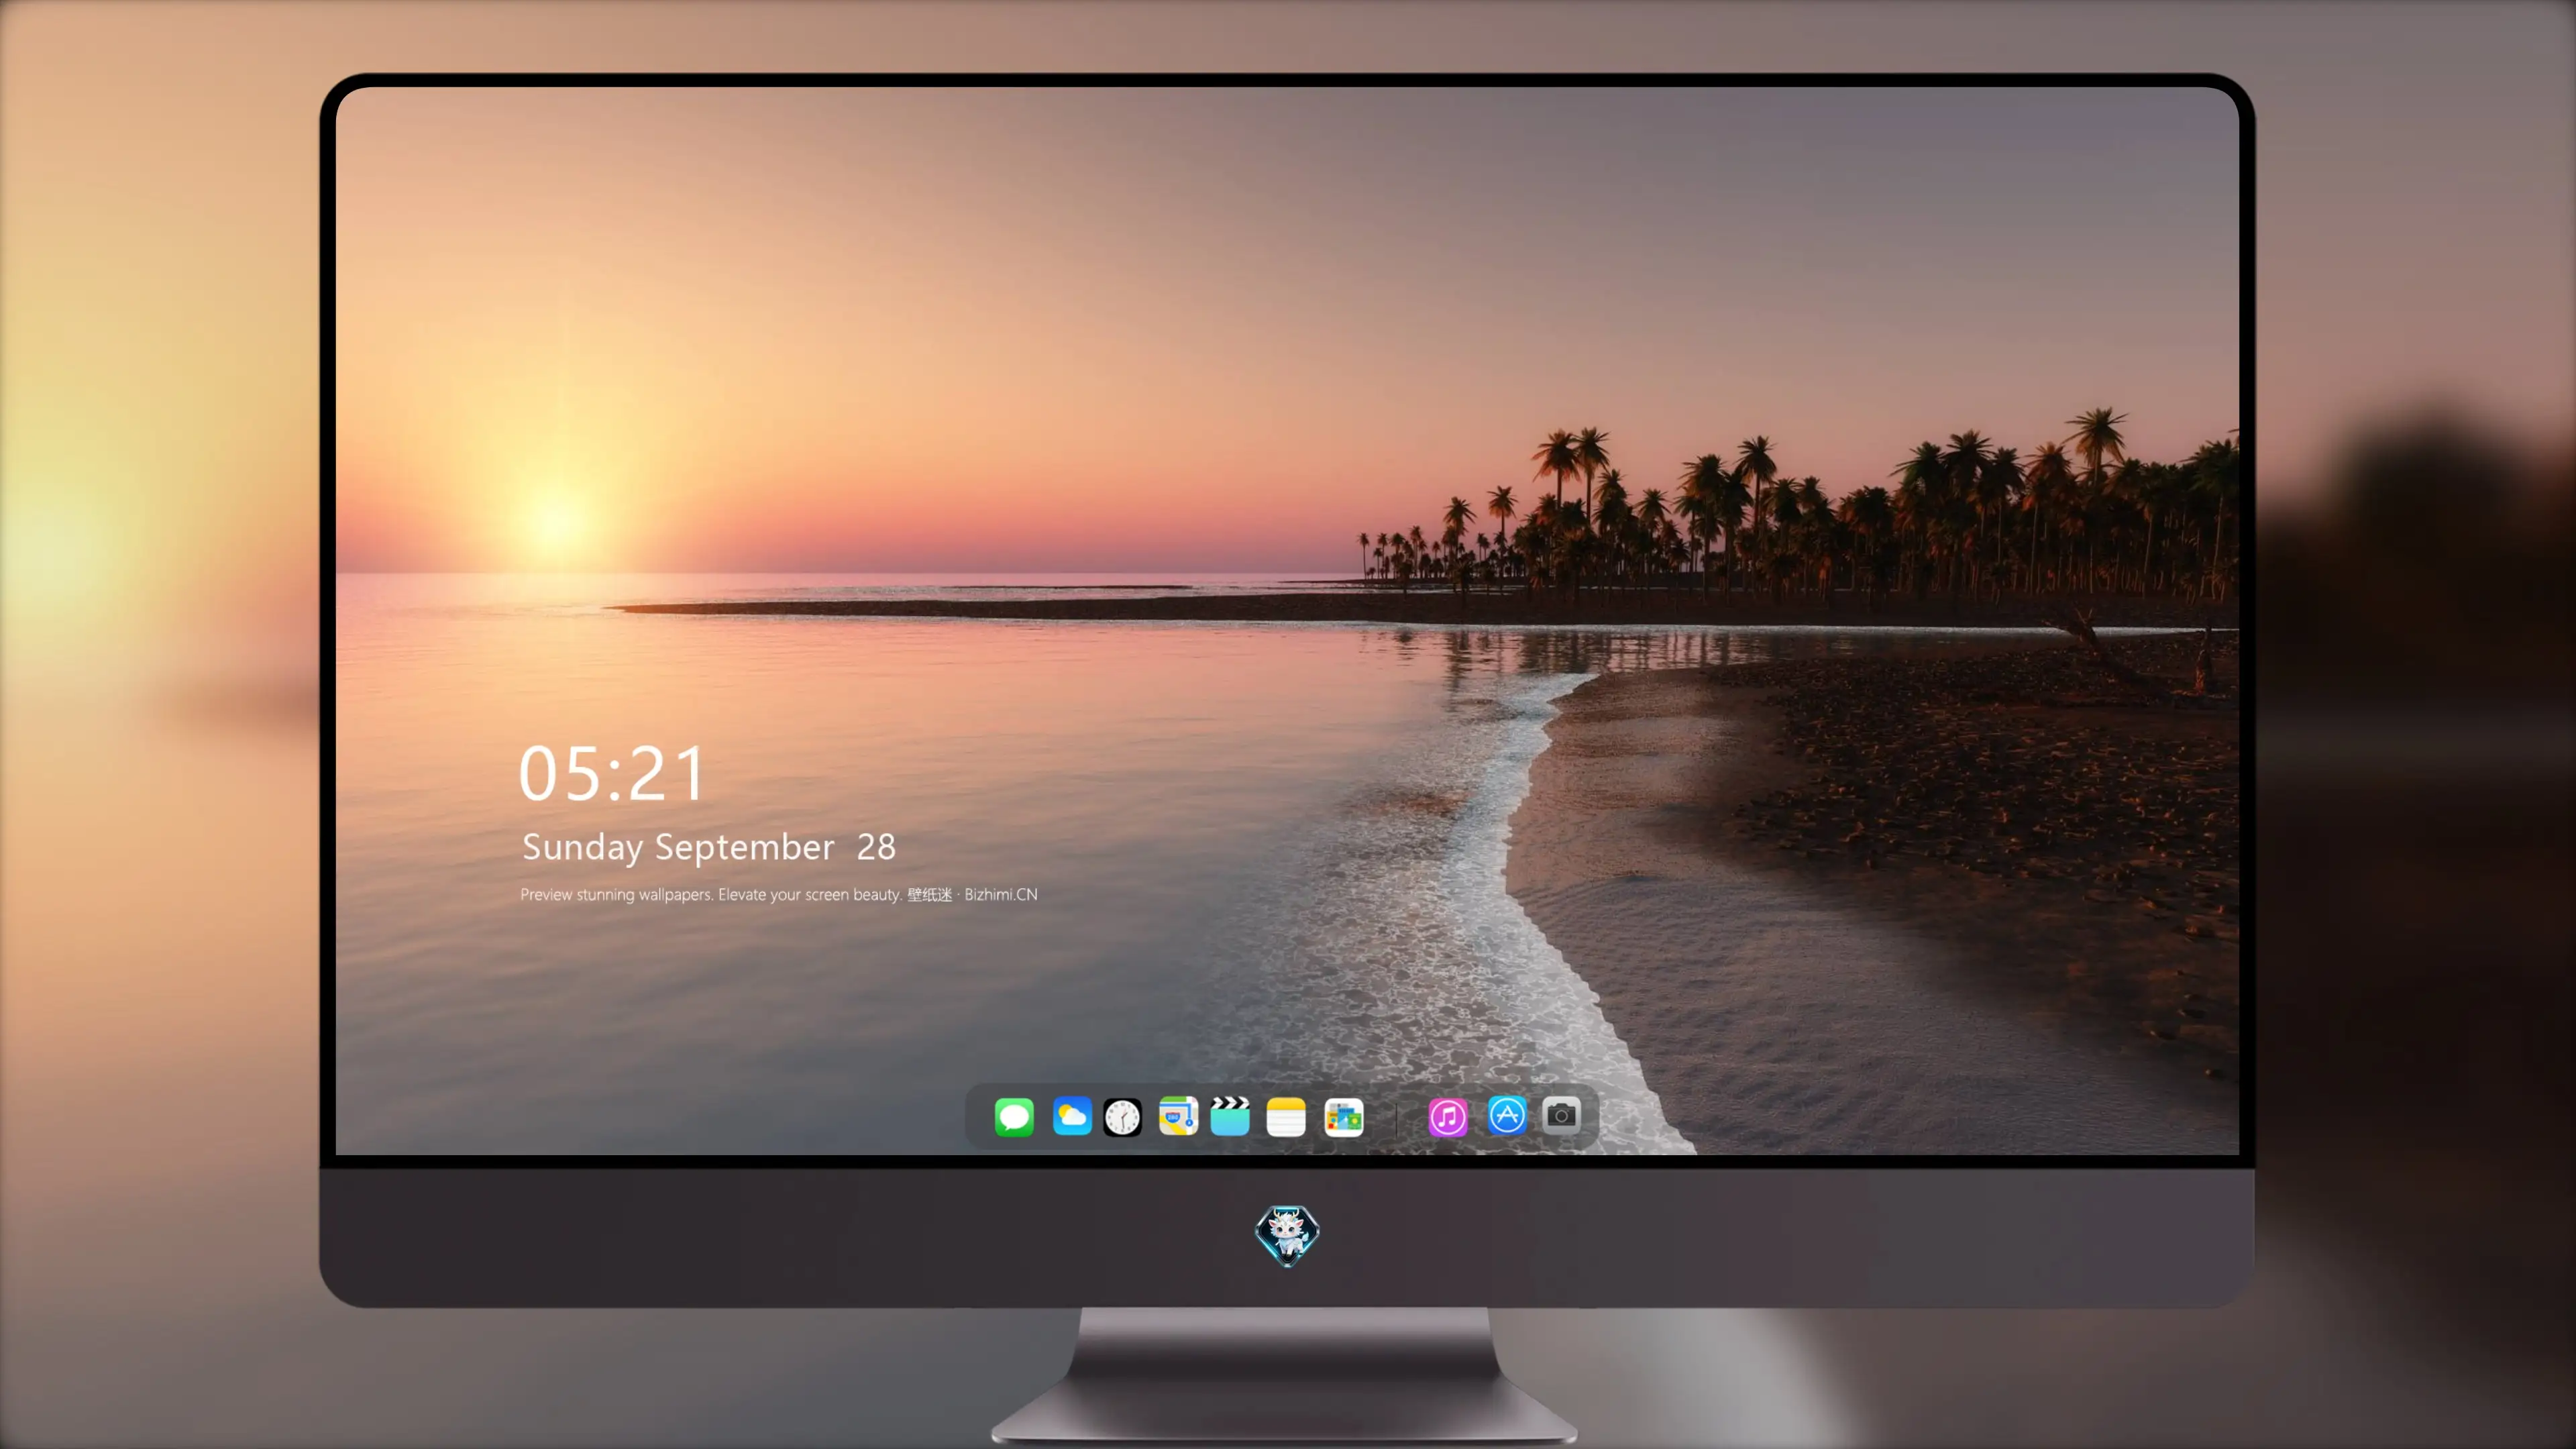Open the yellow Notes app

(1286, 1117)
